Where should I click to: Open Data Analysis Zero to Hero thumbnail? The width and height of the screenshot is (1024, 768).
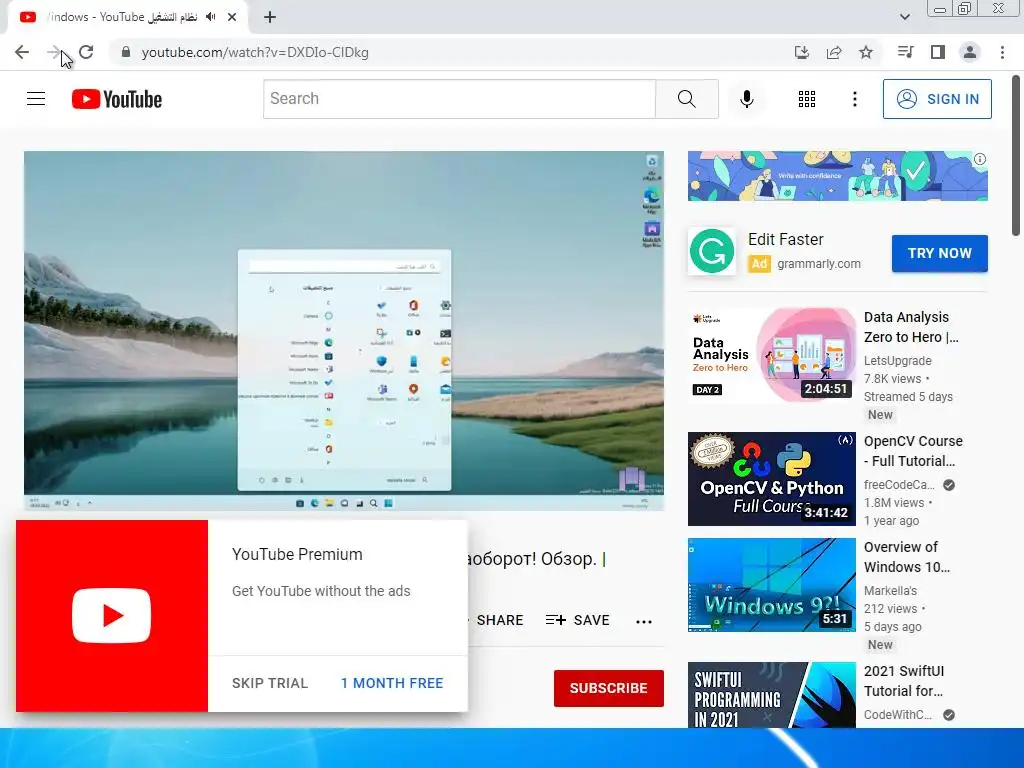(772, 355)
